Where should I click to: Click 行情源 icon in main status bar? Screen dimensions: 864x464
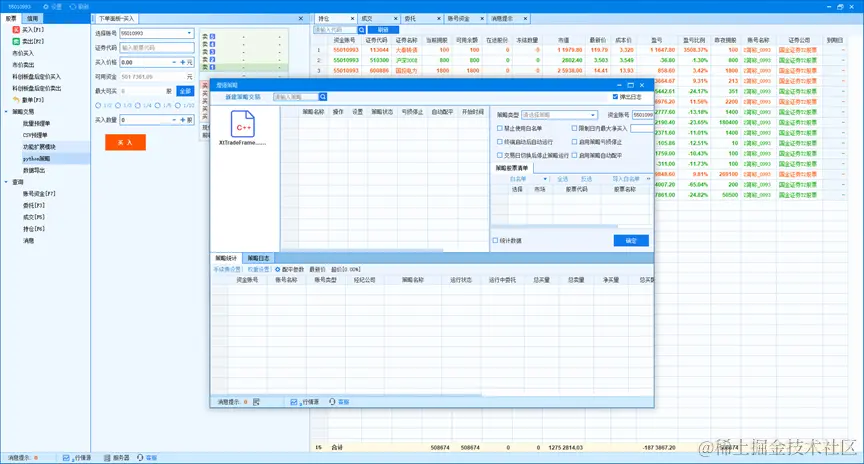pyautogui.click(x=66, y=458)
